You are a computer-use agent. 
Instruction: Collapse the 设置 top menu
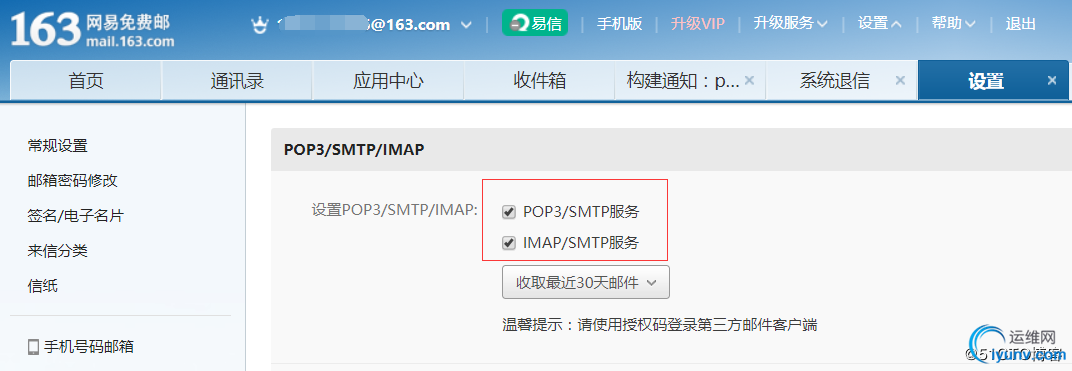(x=880, y=23)
